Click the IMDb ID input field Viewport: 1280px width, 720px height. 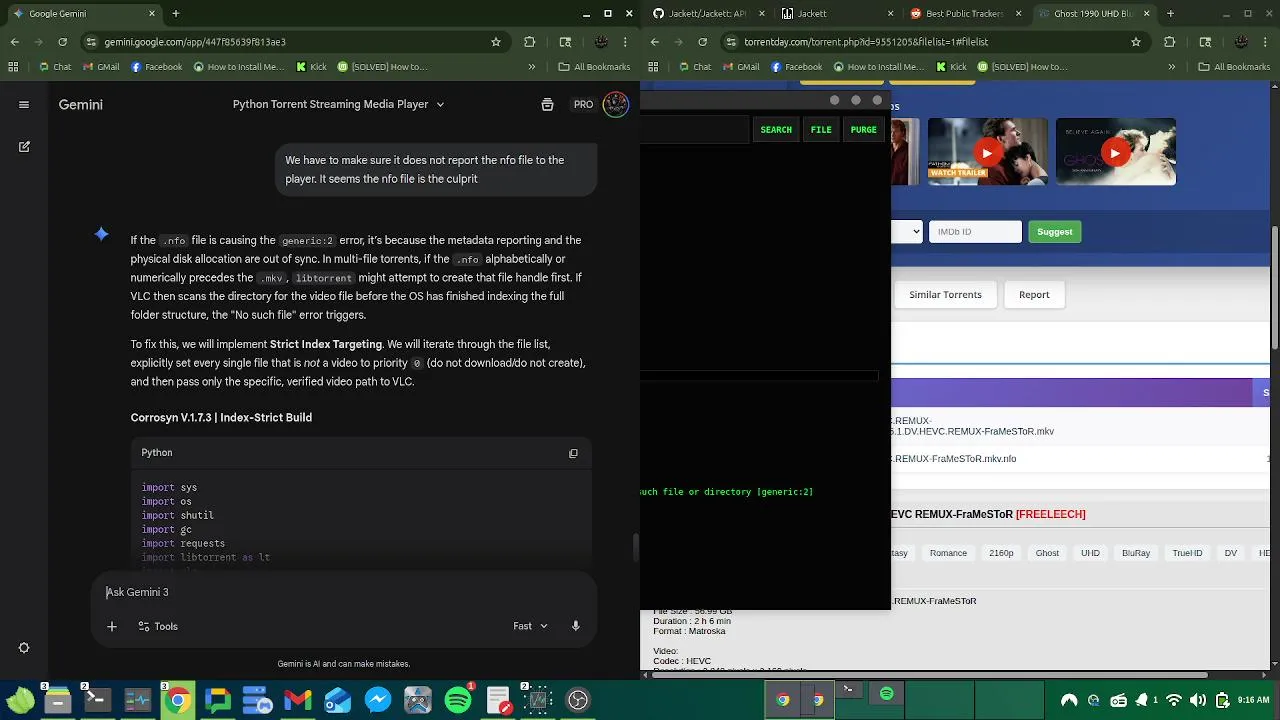976,231
